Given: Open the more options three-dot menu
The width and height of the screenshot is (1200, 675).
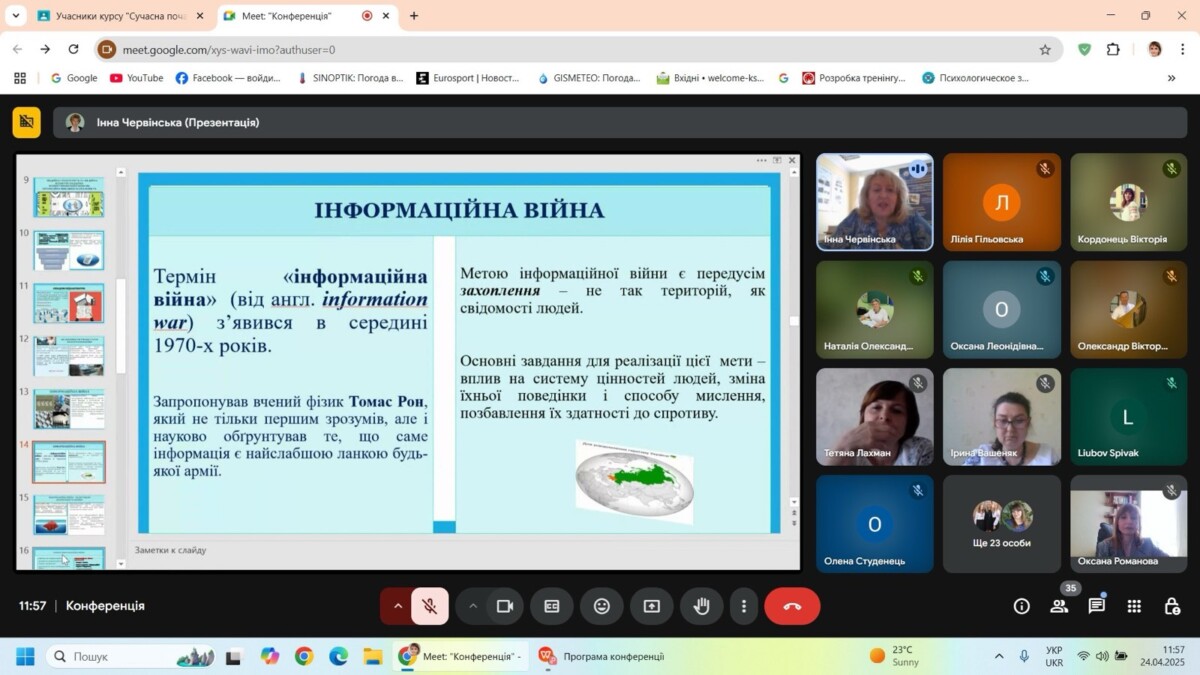Looking at the screenshot, I should [x=743, y=606].
